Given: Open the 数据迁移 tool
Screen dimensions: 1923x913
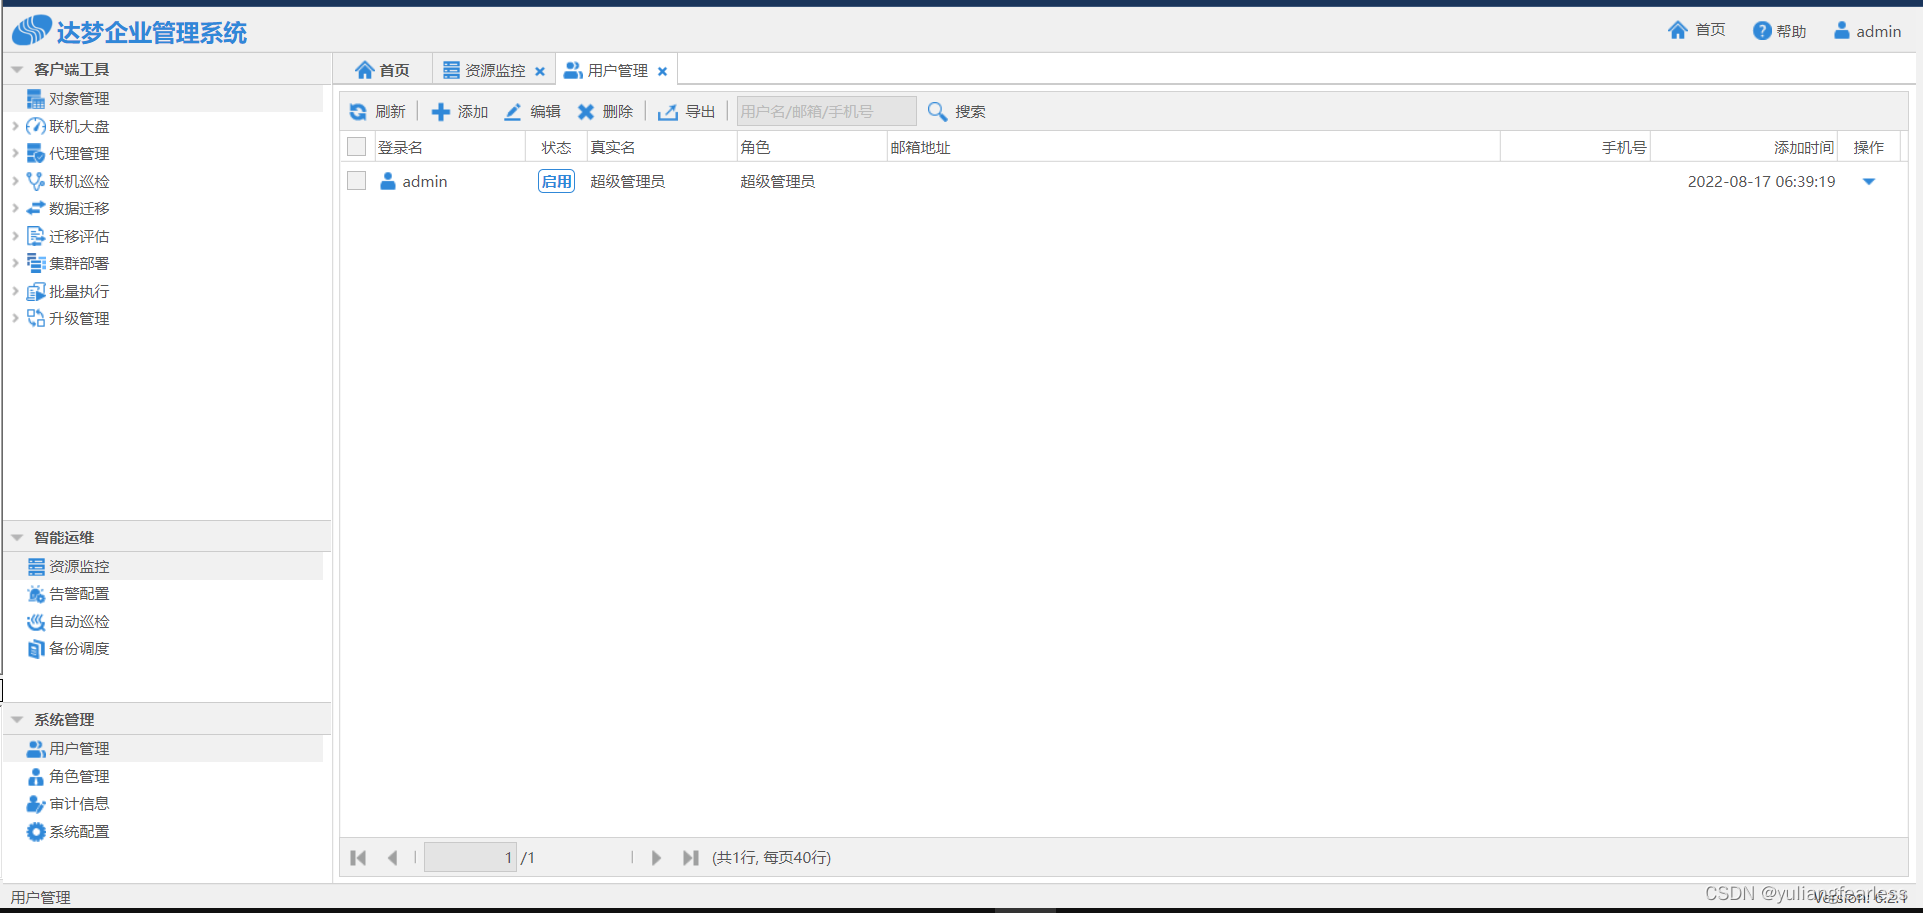Looking at the screenshot, I should (79, 208).
